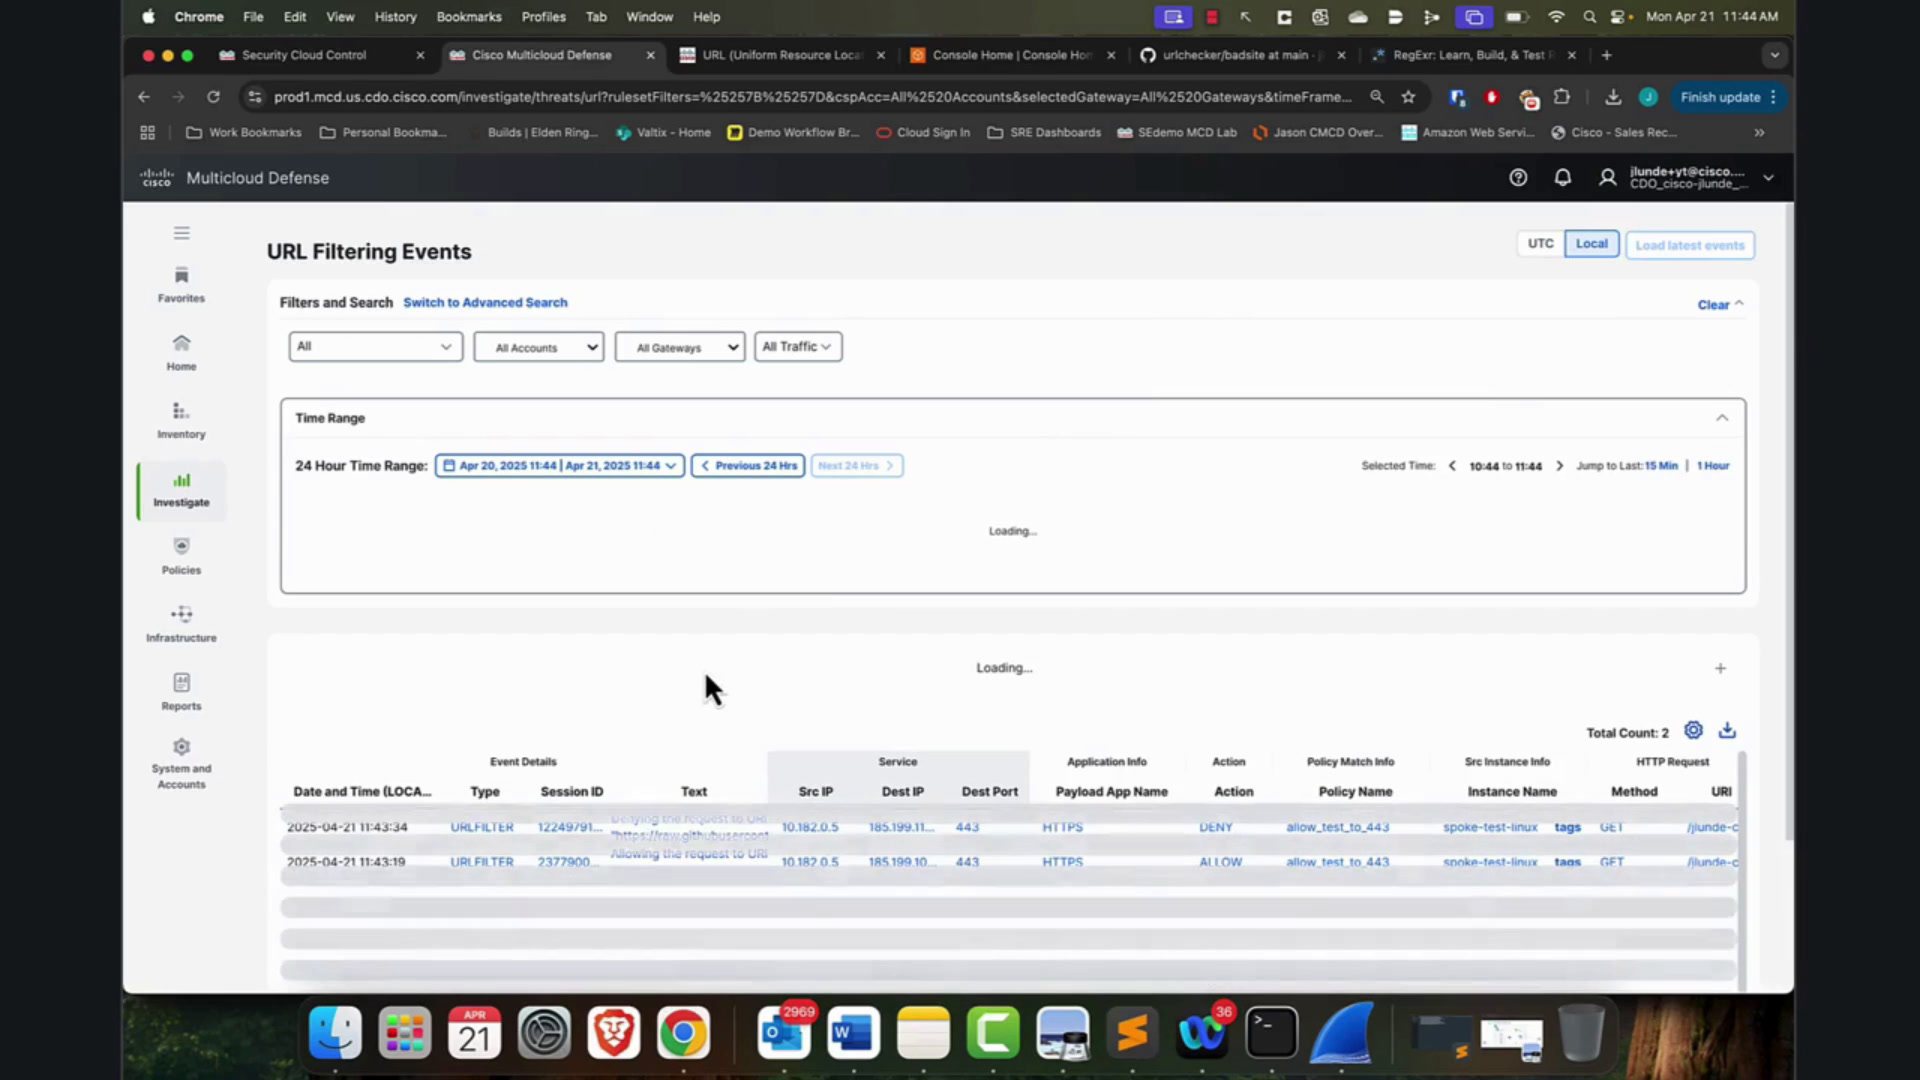1920x1080 pixels.
Task: Click the browser address bar URL
Action: tap(812, 97)
